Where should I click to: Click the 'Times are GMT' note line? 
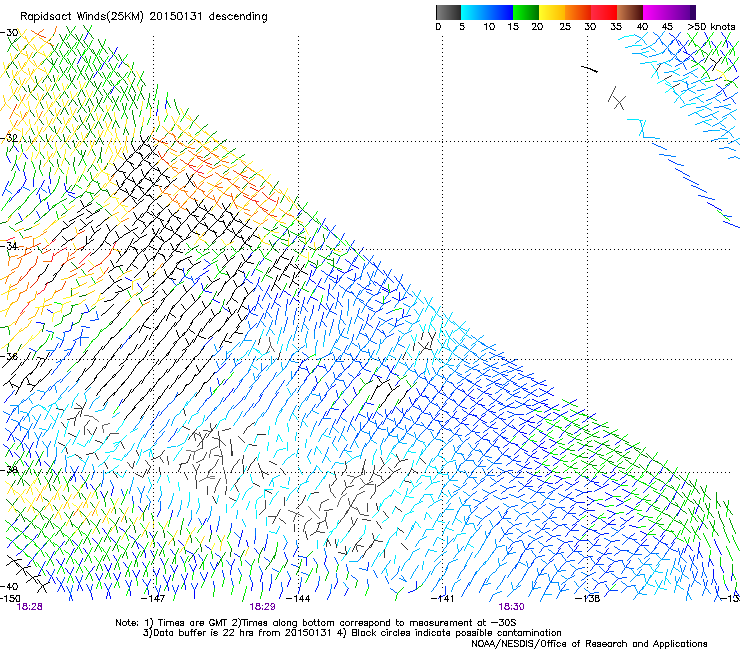point(316,623)
